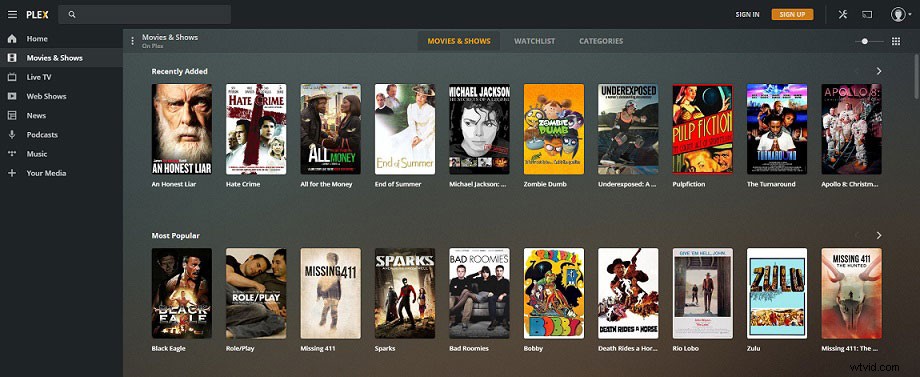Open All for the Money poster

[331, 129]
